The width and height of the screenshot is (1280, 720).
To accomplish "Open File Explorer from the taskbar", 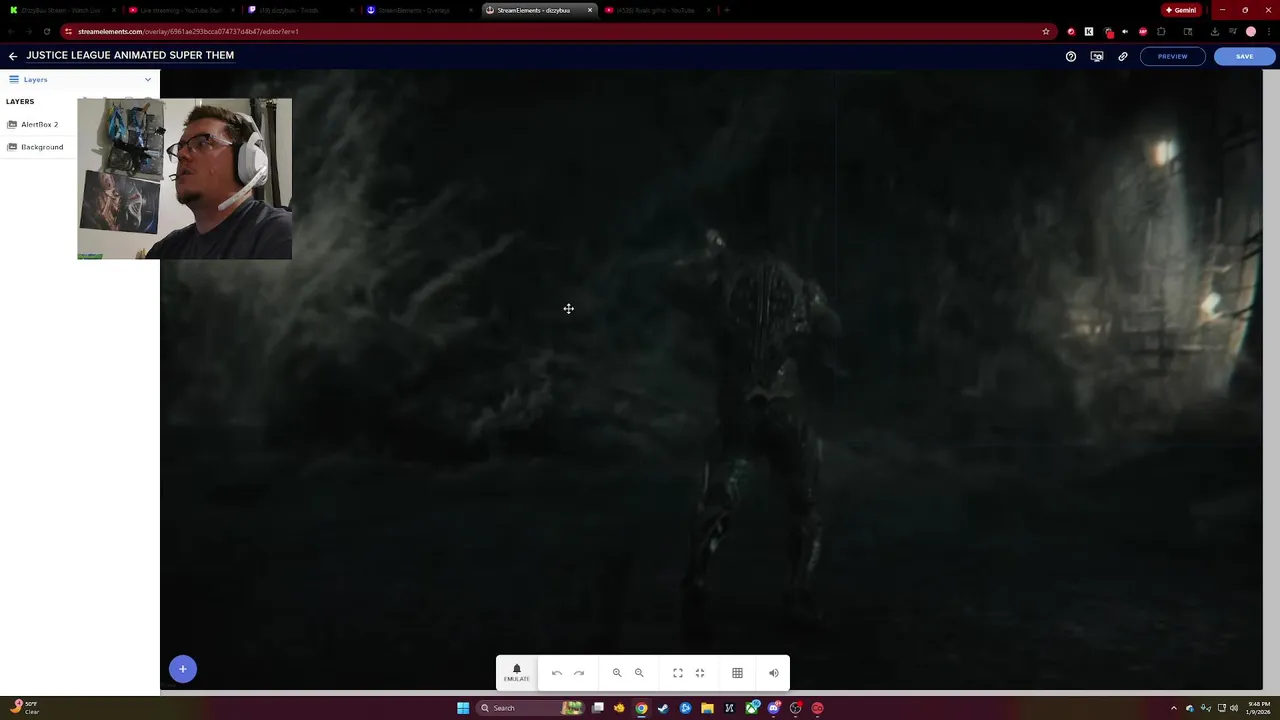I will click(707, 708).
